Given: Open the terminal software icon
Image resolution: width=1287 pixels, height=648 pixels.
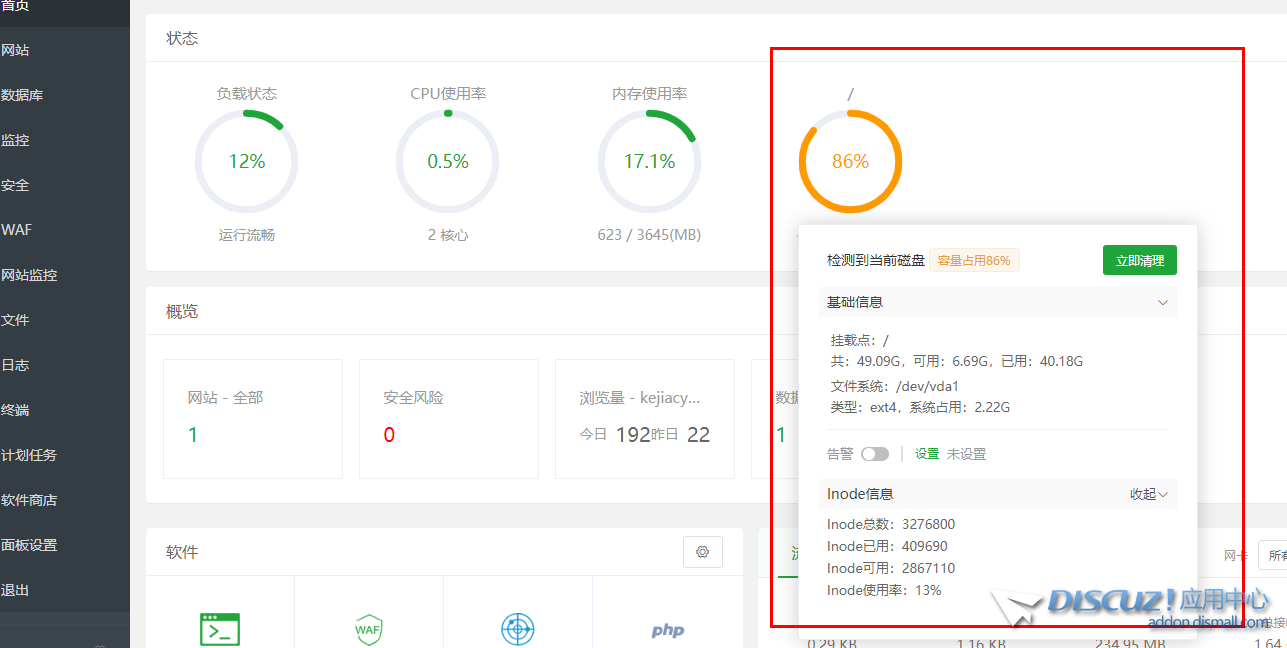Looking at the screenshot, I should (x=220, y=629).
